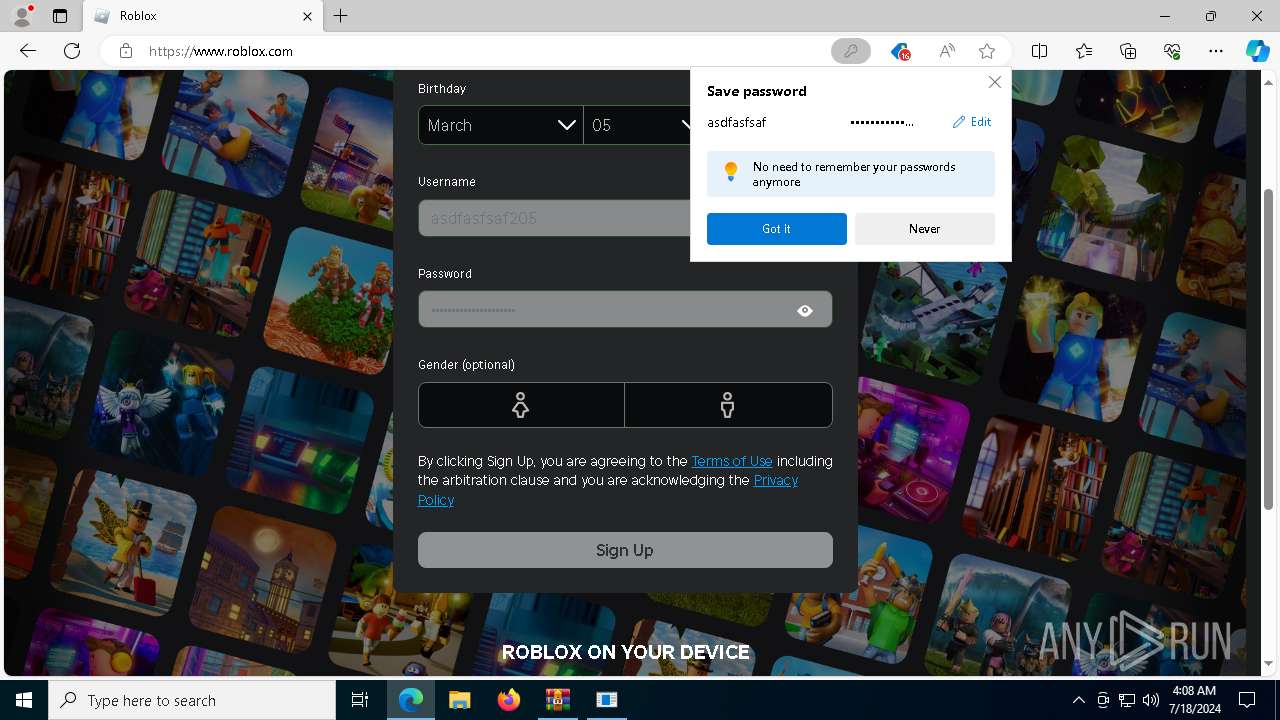
Task: Open volume control speaker icon
Action: pos(1150,700)
